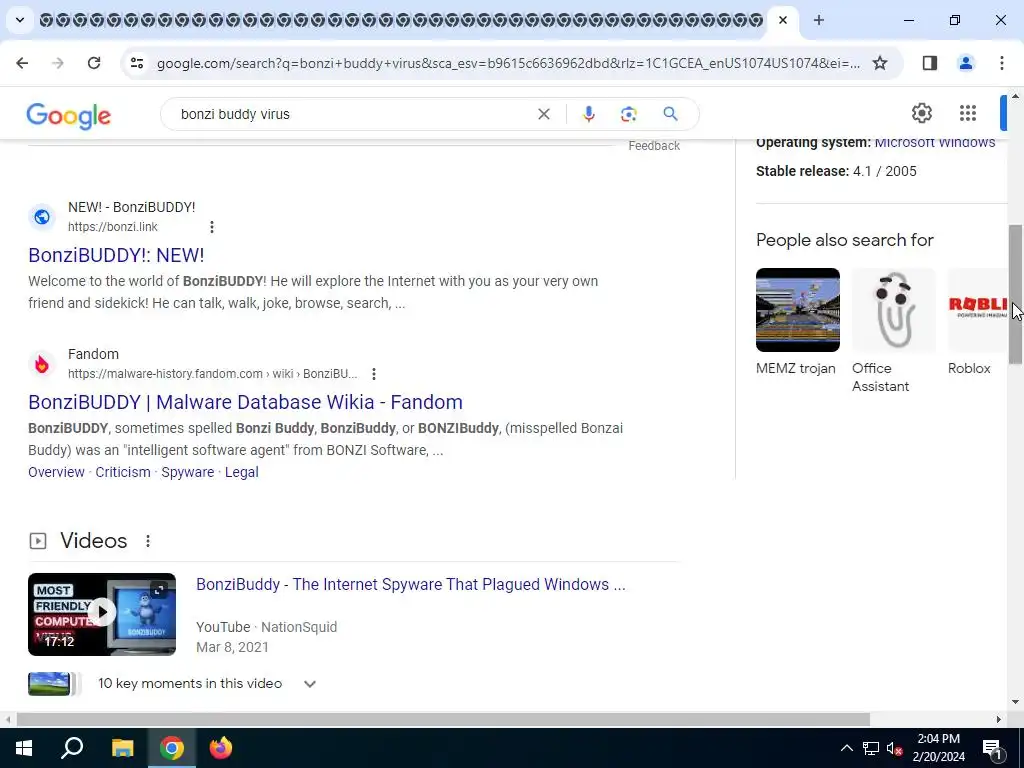This screenshot has height=768, width=1024.
Task: Click the address bar URL
Action: (508, 63)
